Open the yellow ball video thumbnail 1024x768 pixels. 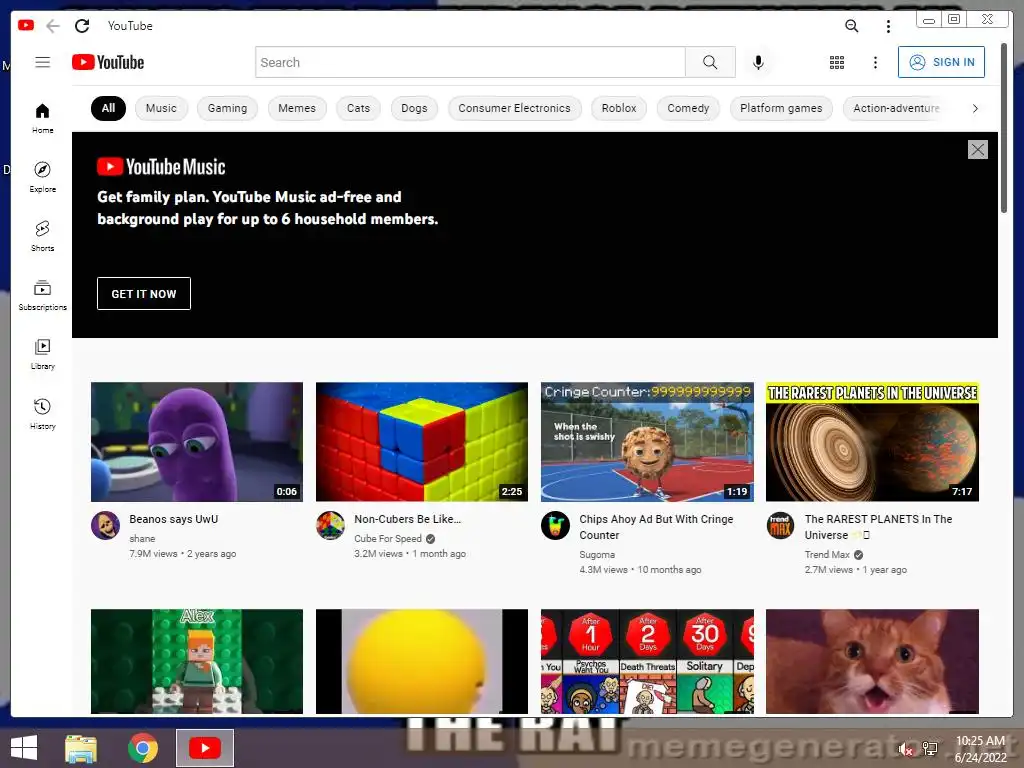coord(422,662)
